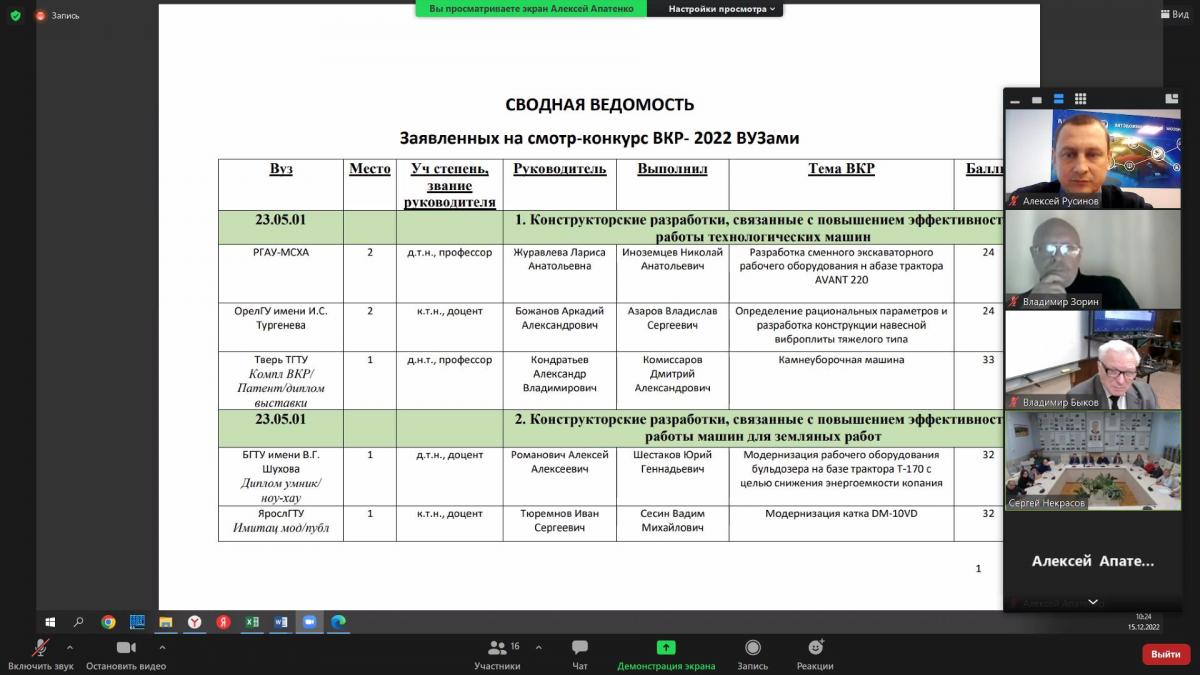
Task: Open the Вид view layout menu
Action: [x=1174, y=14]
